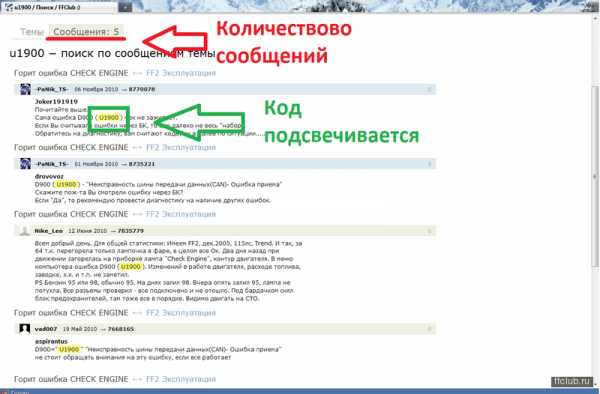Open post number 8770078 link
This screenshot has height=394, width=600.
[x=142, y=90]
